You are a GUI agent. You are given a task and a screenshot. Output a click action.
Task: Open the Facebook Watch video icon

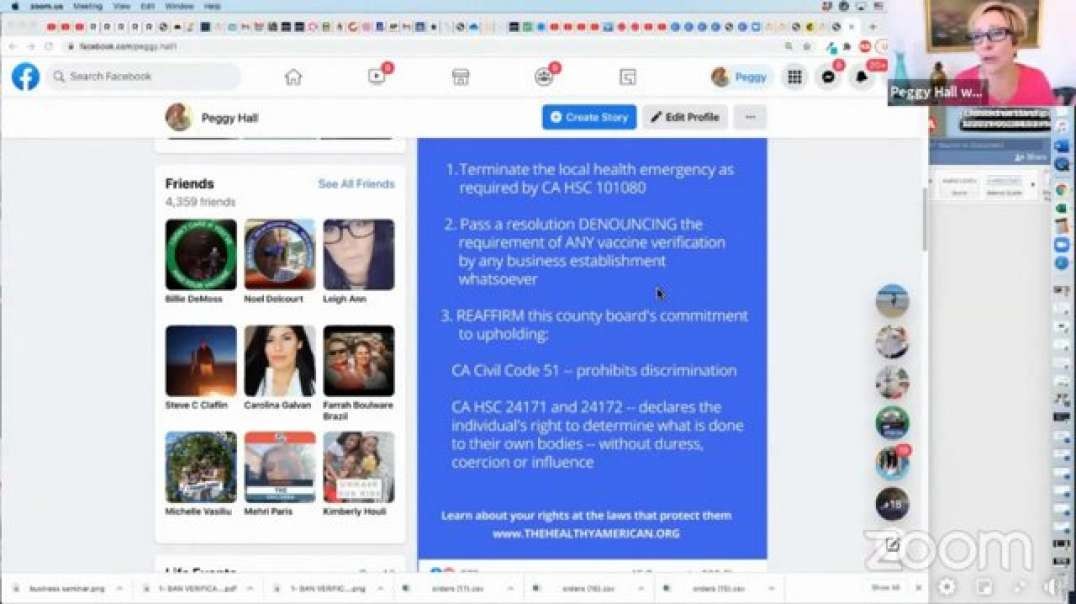(377, 76)
